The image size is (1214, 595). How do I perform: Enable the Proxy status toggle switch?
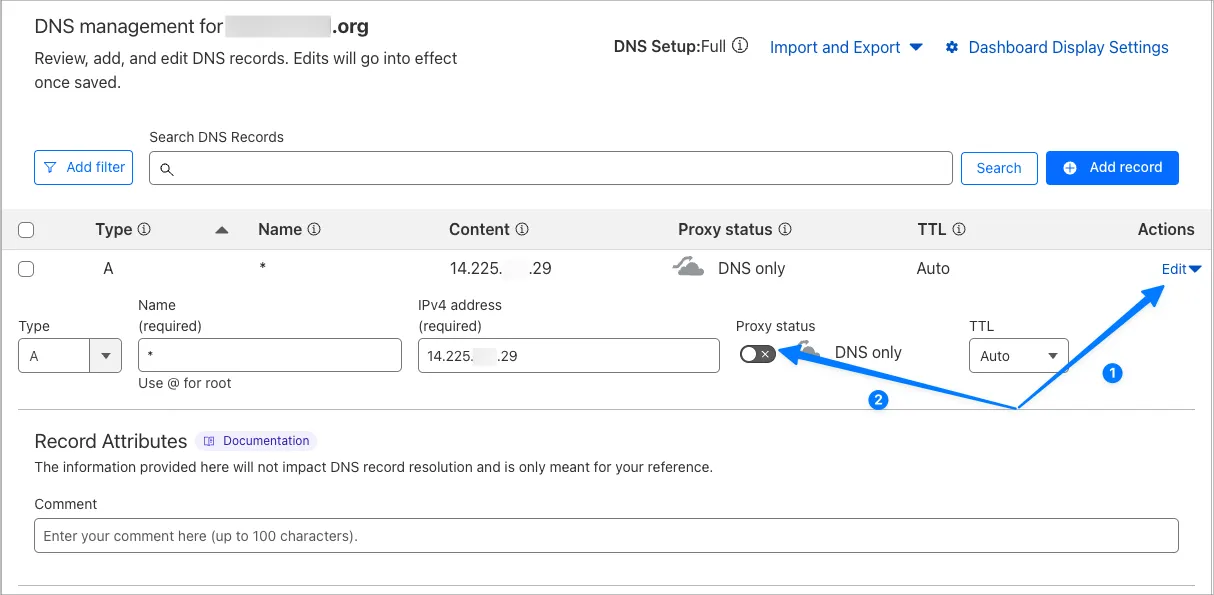tap(757, 354)
